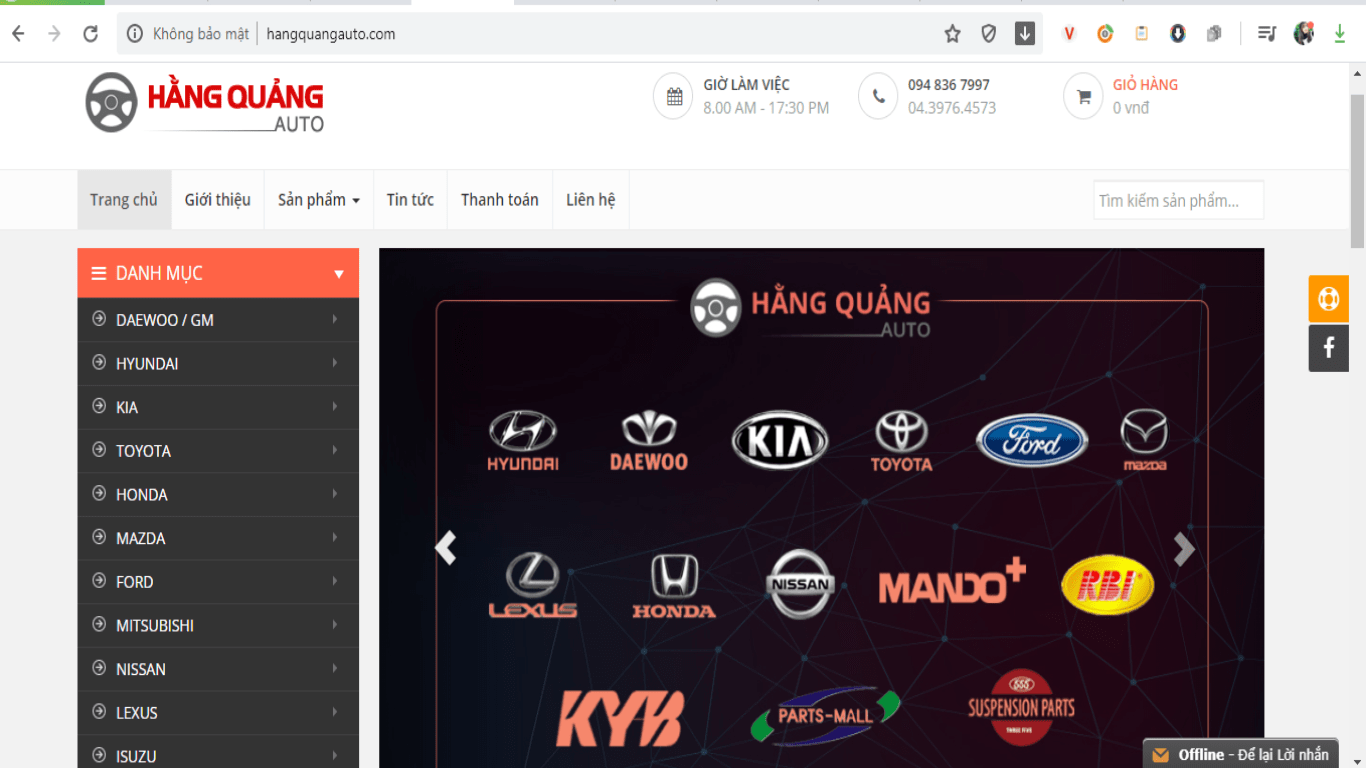
Task: Expand the TOYOTA category
Action: 218,451
